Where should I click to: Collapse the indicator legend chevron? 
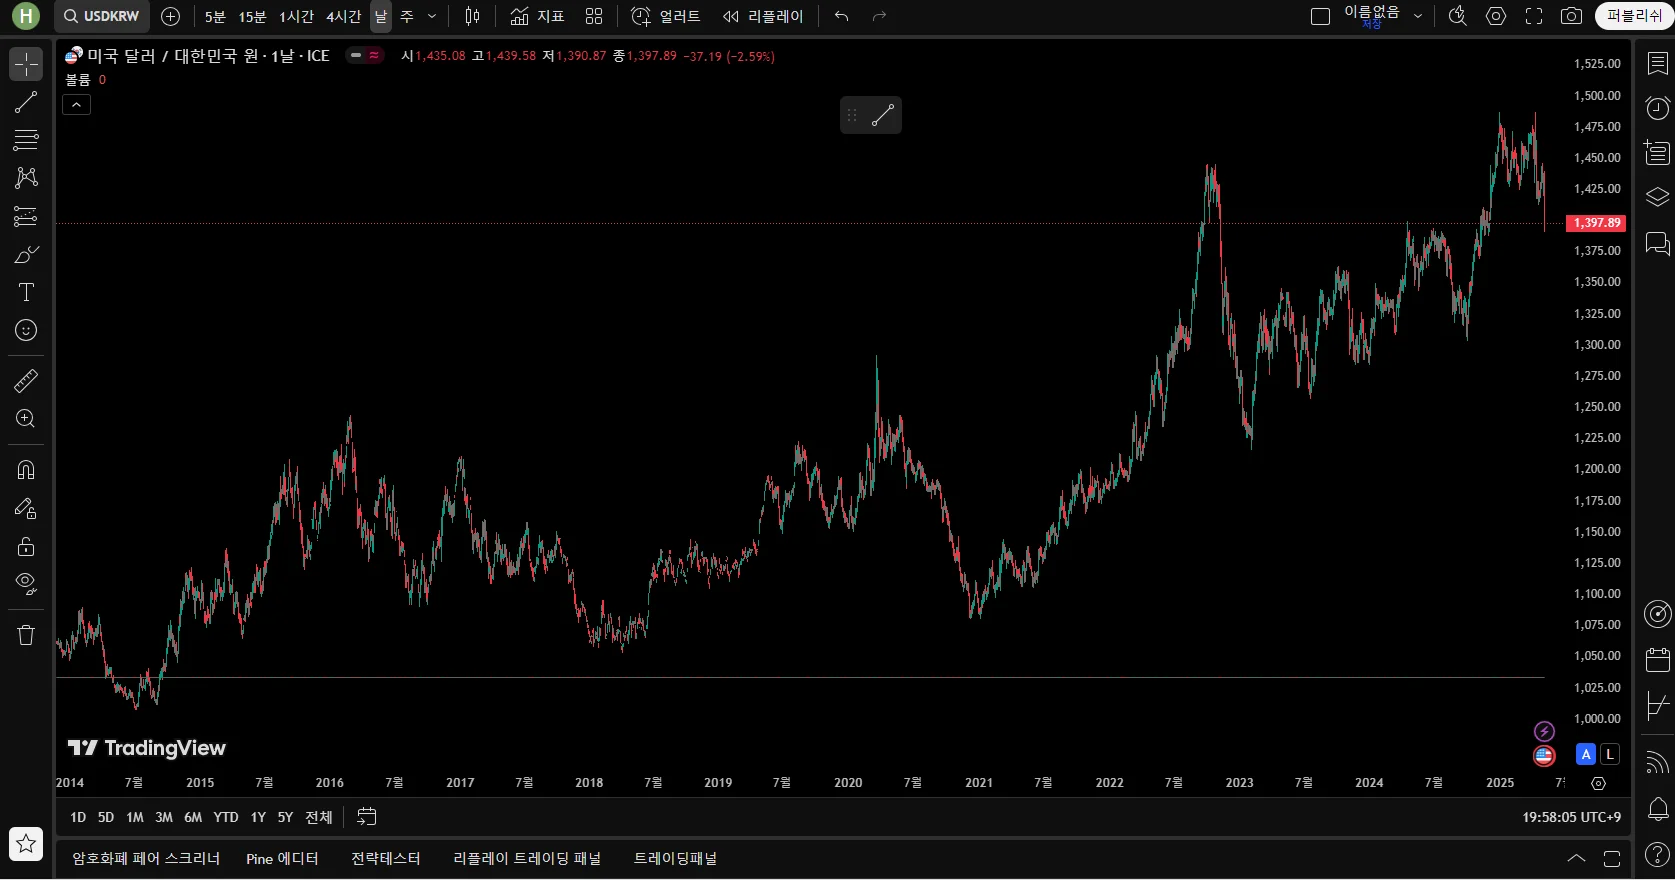(x=77, y=104)
